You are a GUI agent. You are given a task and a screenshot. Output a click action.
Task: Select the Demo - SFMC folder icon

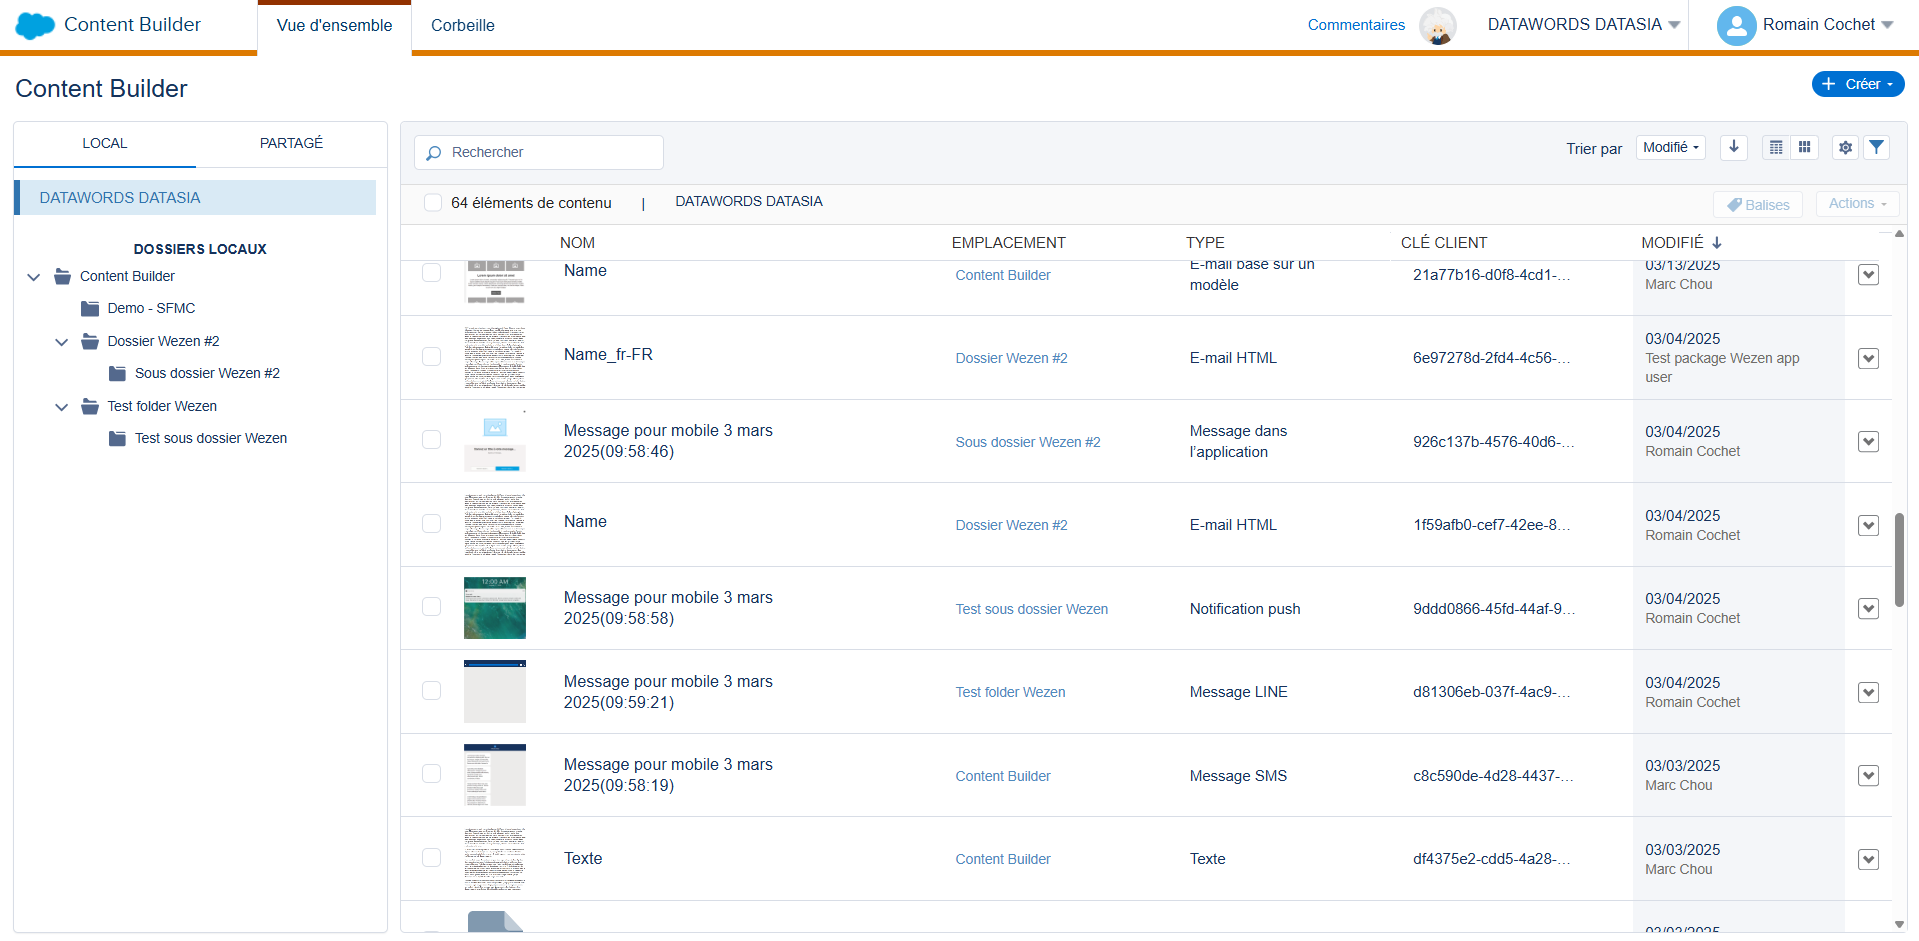pos(90,308)
